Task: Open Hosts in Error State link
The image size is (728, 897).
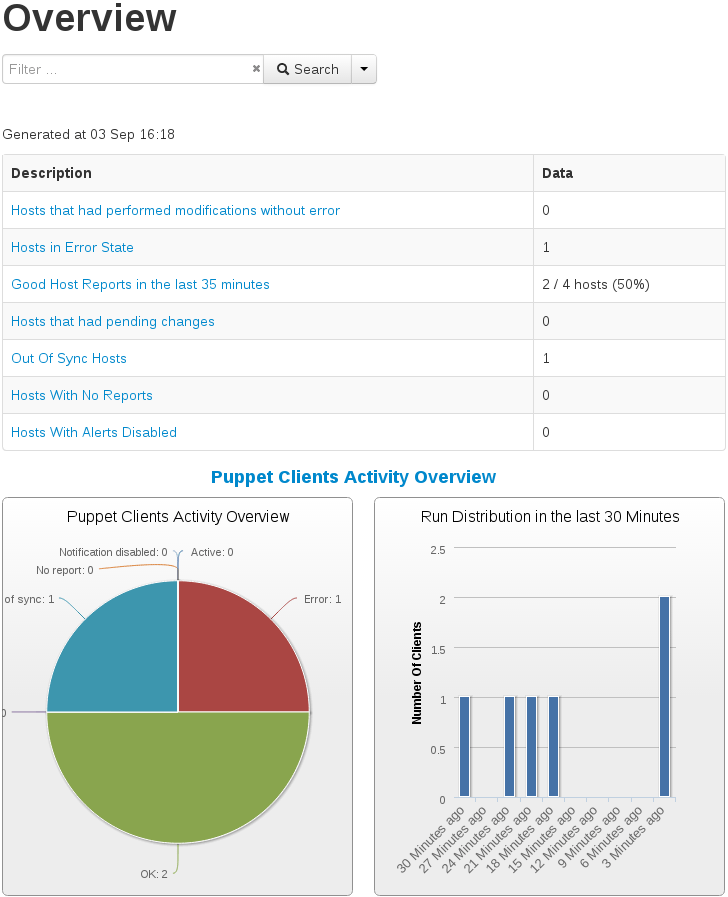Action: (72, 248)
